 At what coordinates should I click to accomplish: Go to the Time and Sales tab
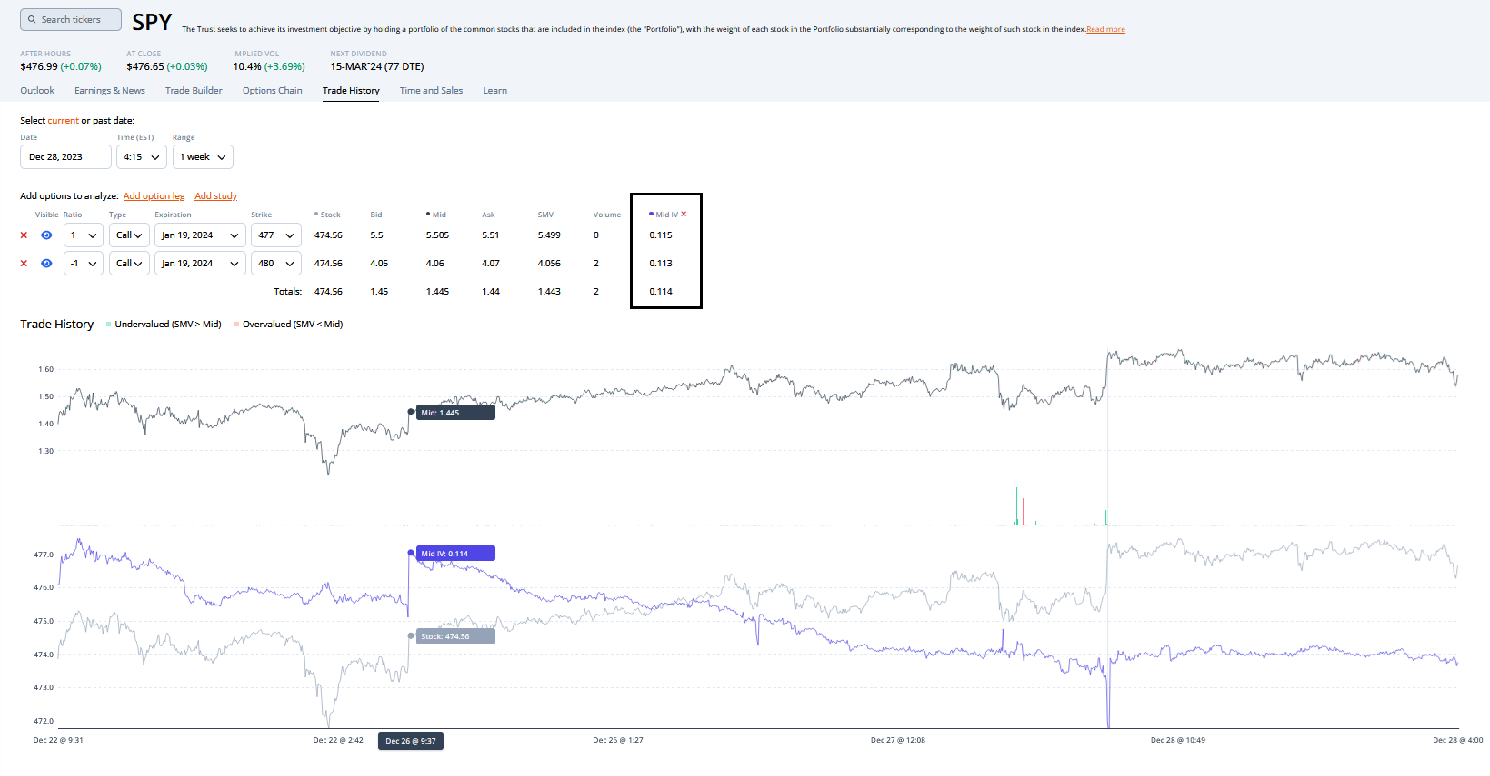(431, 90)
